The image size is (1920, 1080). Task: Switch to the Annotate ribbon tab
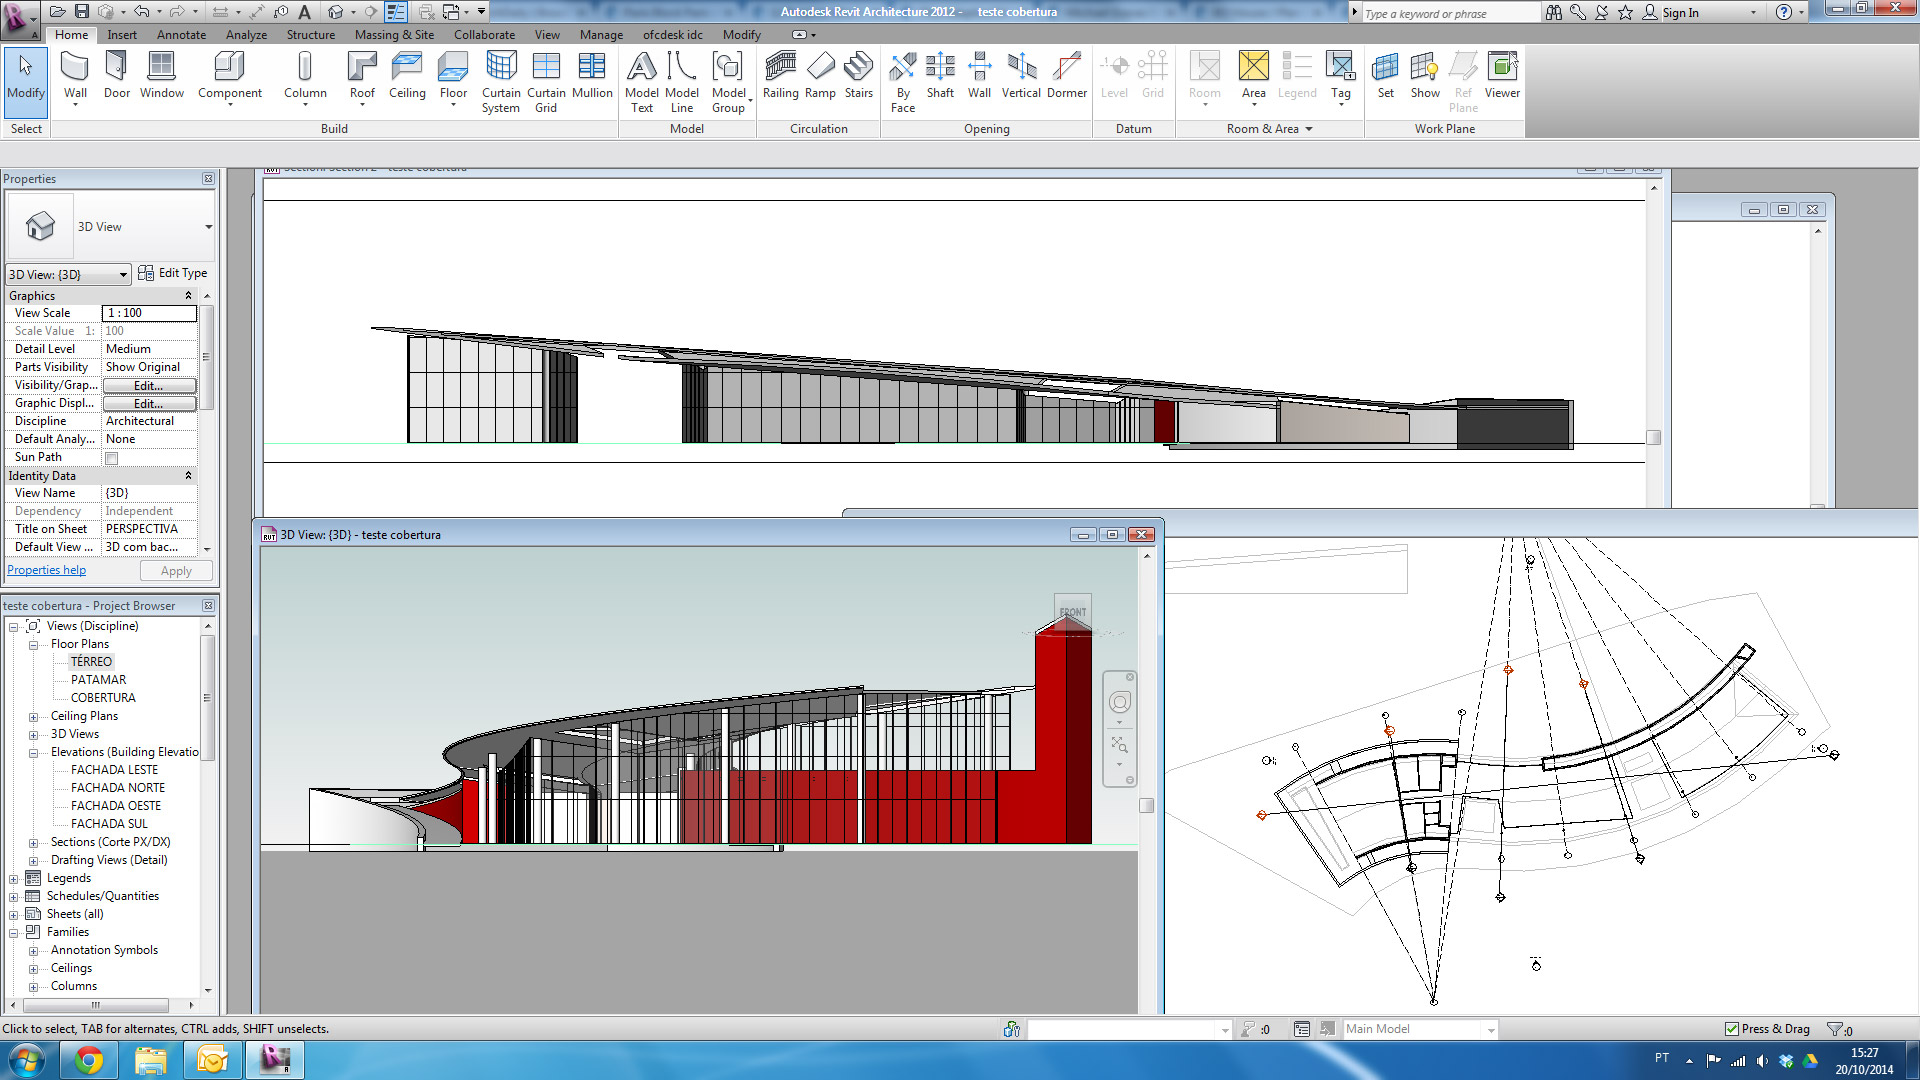tap(181, 34)
